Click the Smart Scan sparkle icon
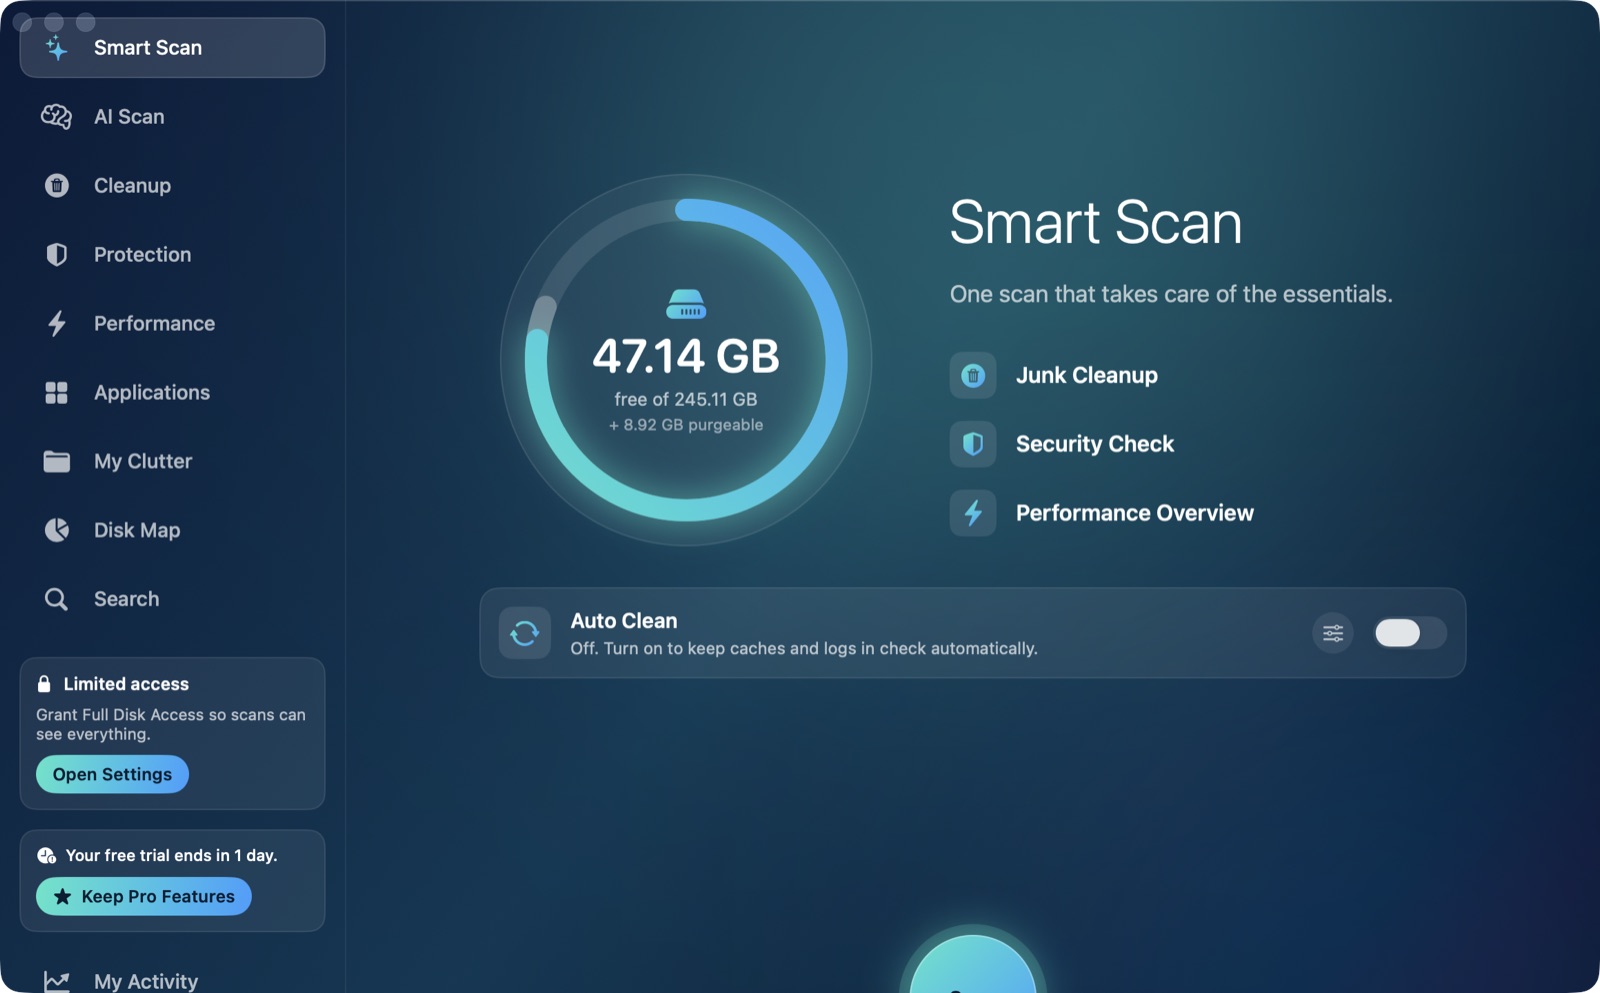The height and width of the screenshot is (993, 1600). click(x=57, y=47)
